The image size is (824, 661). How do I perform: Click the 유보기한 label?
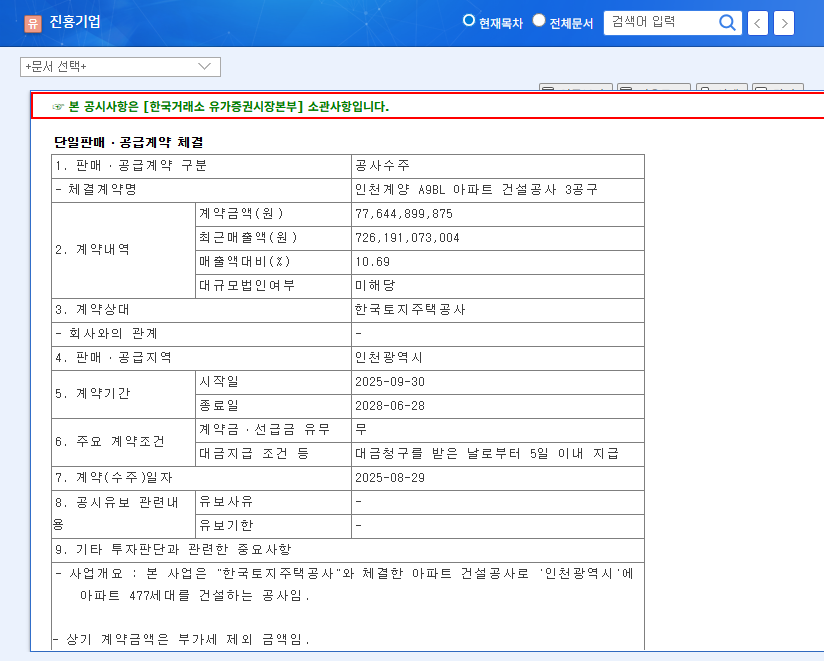[x=226, y=525]
